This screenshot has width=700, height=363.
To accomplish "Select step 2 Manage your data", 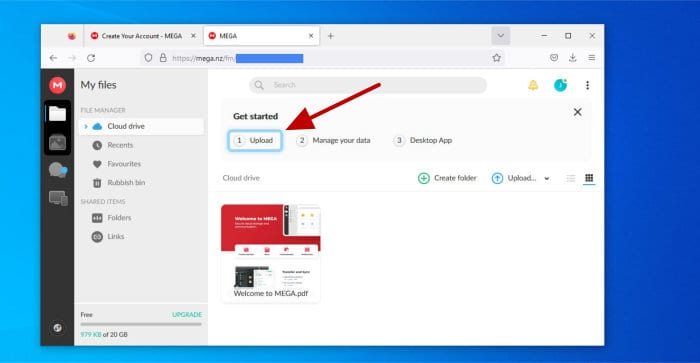I will coord(334,141).
